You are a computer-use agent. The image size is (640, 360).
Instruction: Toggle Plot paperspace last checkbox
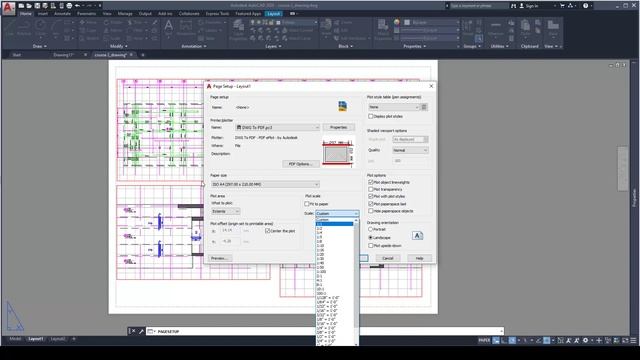371,204
